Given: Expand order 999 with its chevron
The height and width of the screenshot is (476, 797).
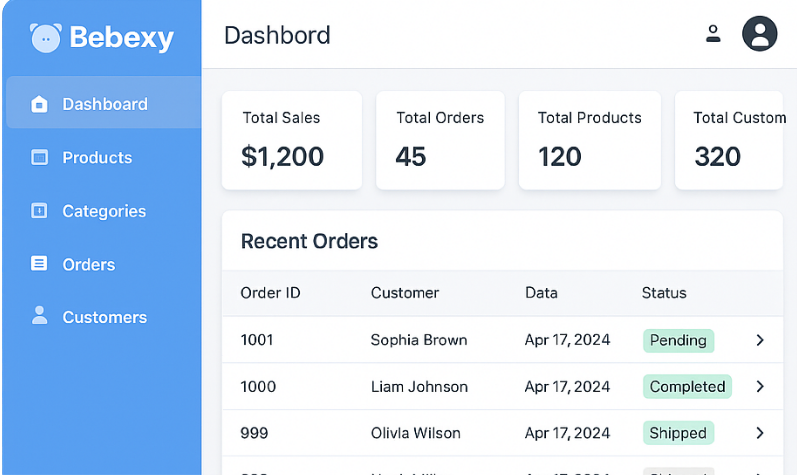Looking at the screenshot, I should [760, 433].
